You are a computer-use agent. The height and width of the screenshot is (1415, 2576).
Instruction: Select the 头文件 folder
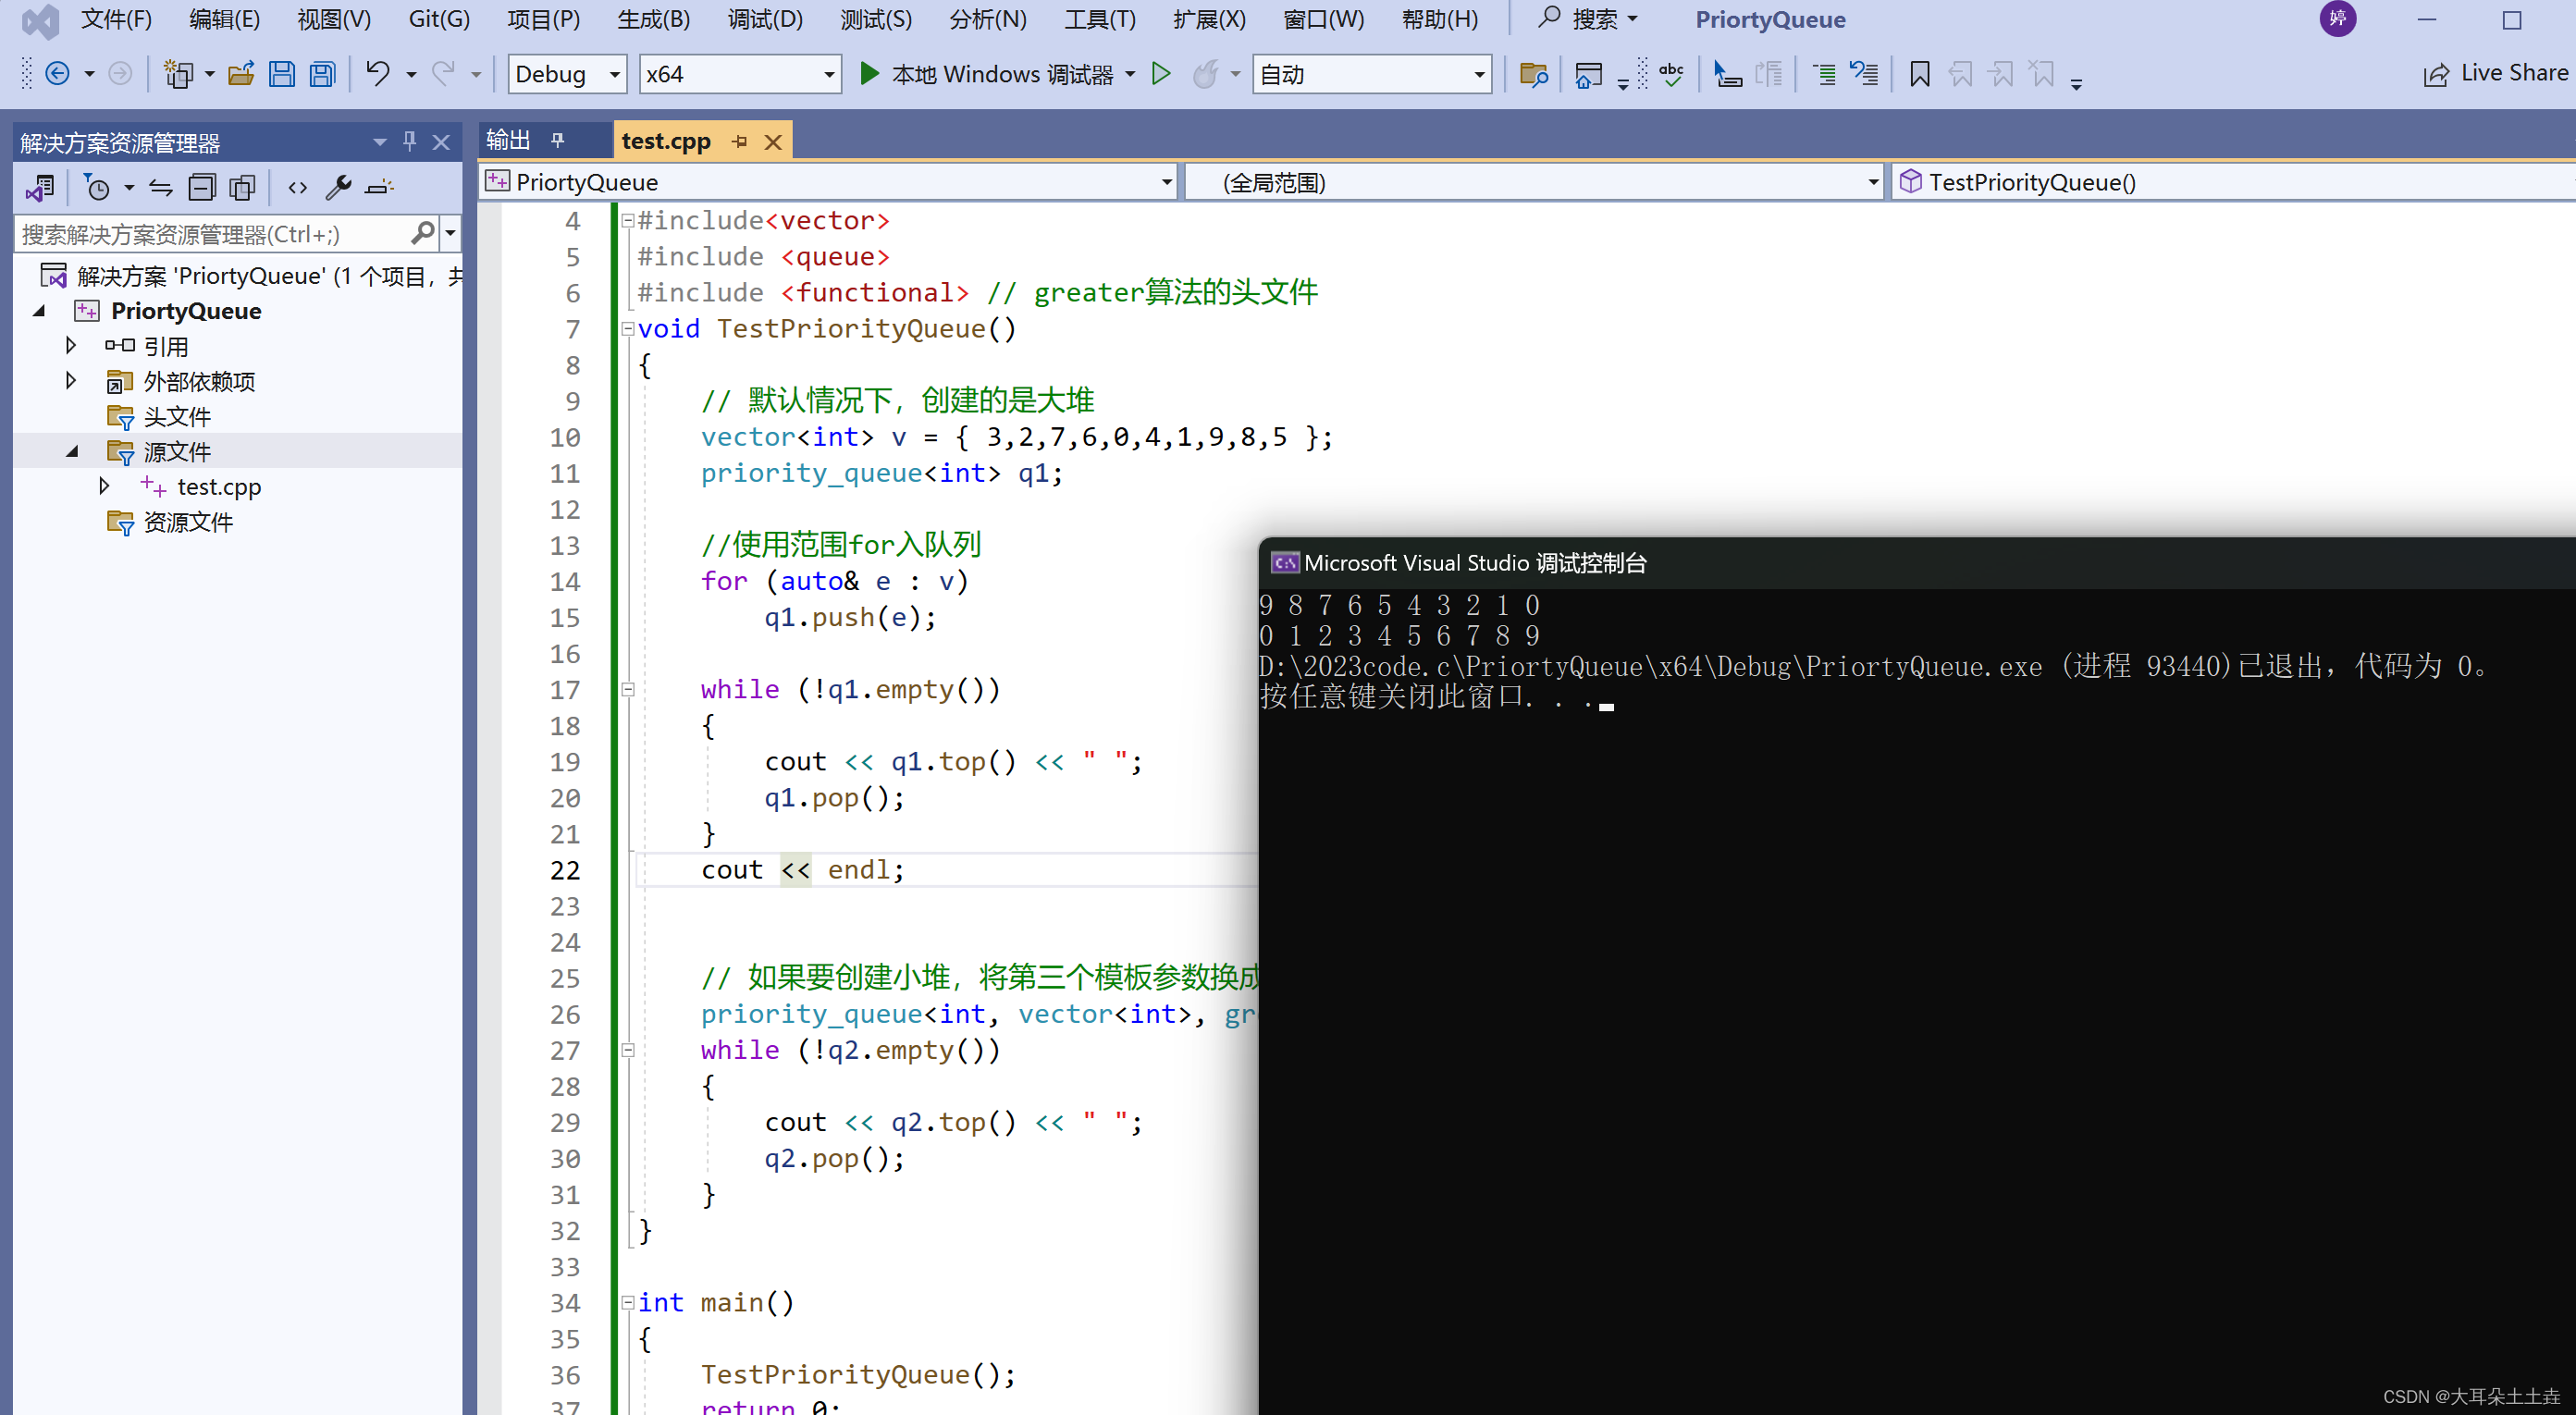pyautogui.click(x=177, y=416)
